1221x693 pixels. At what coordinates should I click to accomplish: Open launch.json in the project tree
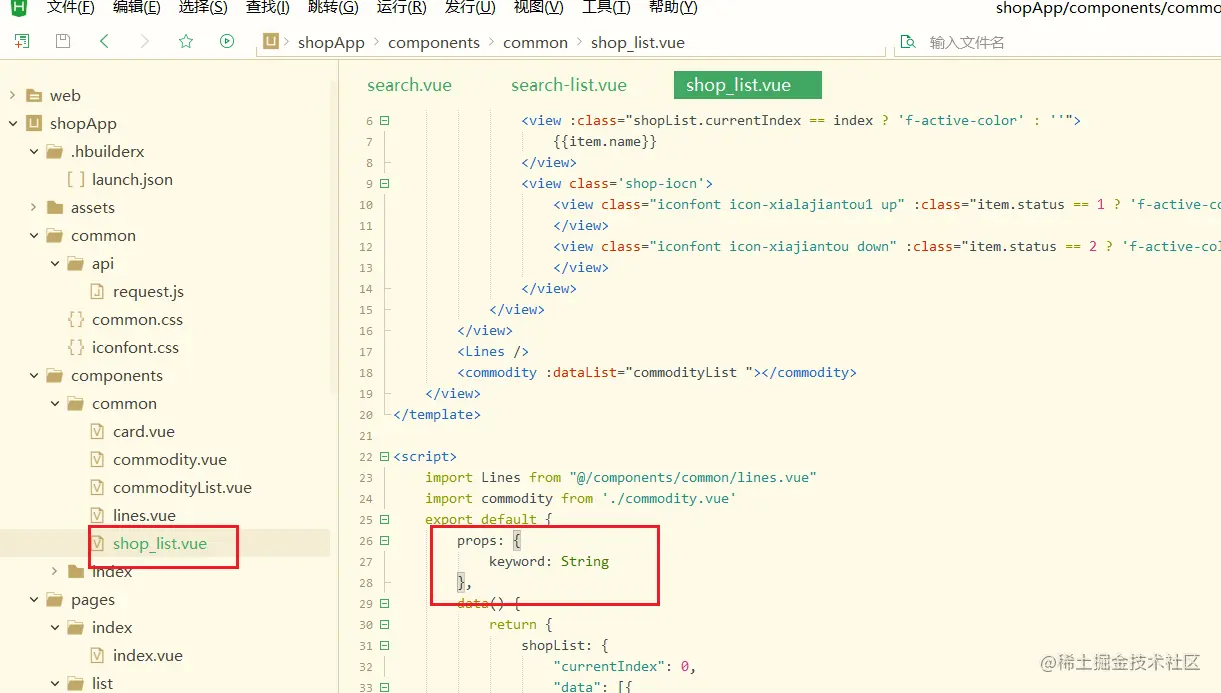(132, 179)
